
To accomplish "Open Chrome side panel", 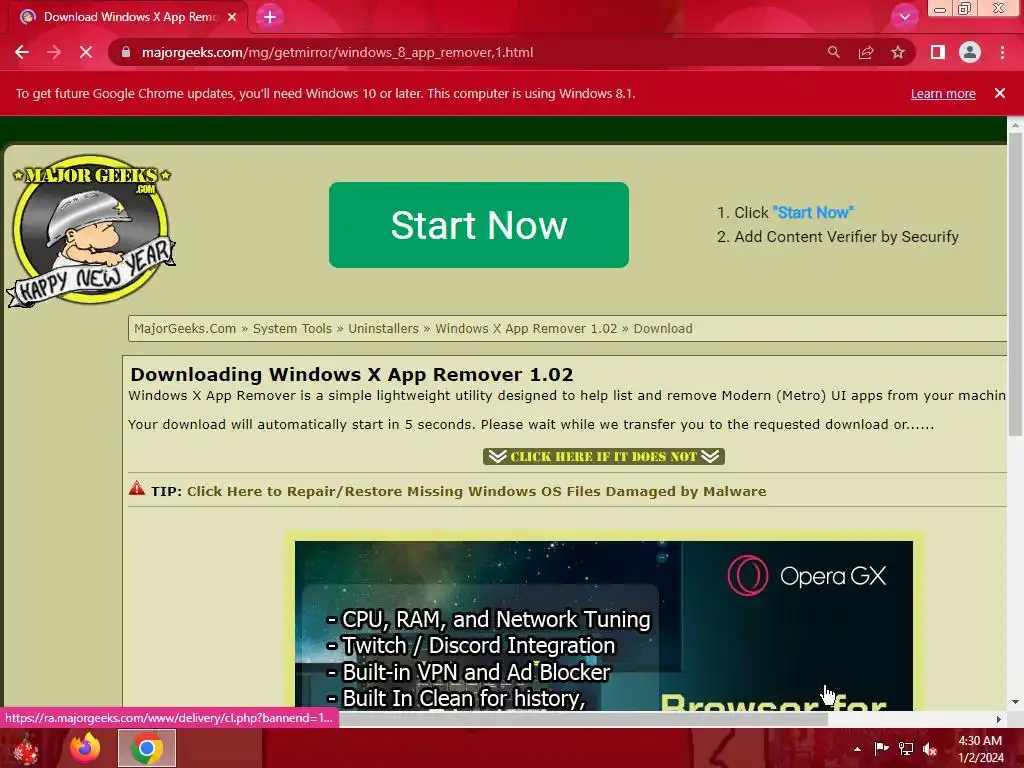I will 938,52.
